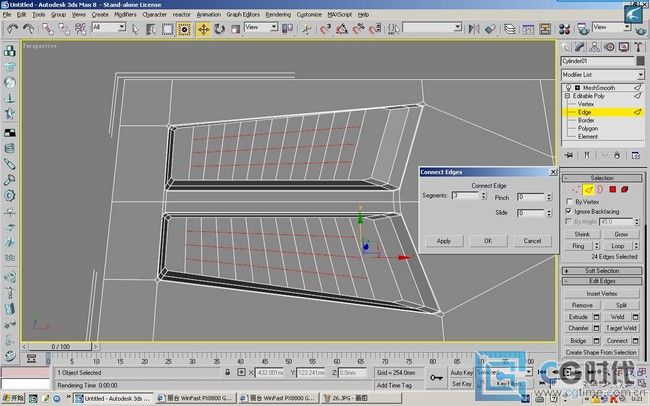
Task: Click the Rectangular Selection Region icon
Action: [167, 29]
